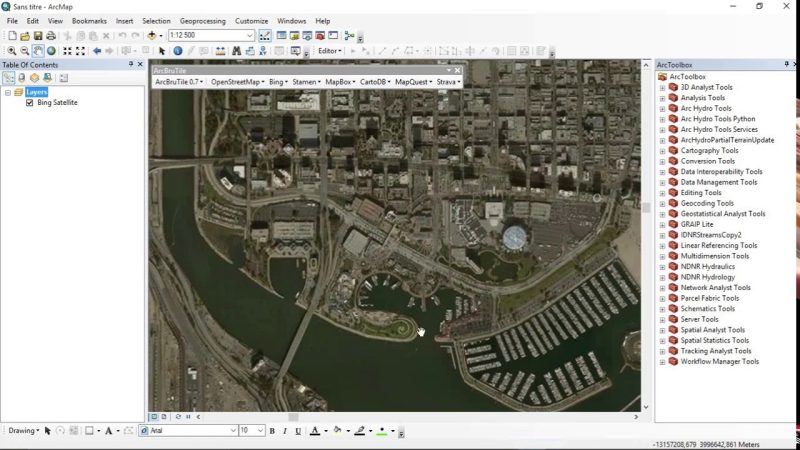Click the Add Data button
Screen dimensions: 800x450
pos(152,36)
